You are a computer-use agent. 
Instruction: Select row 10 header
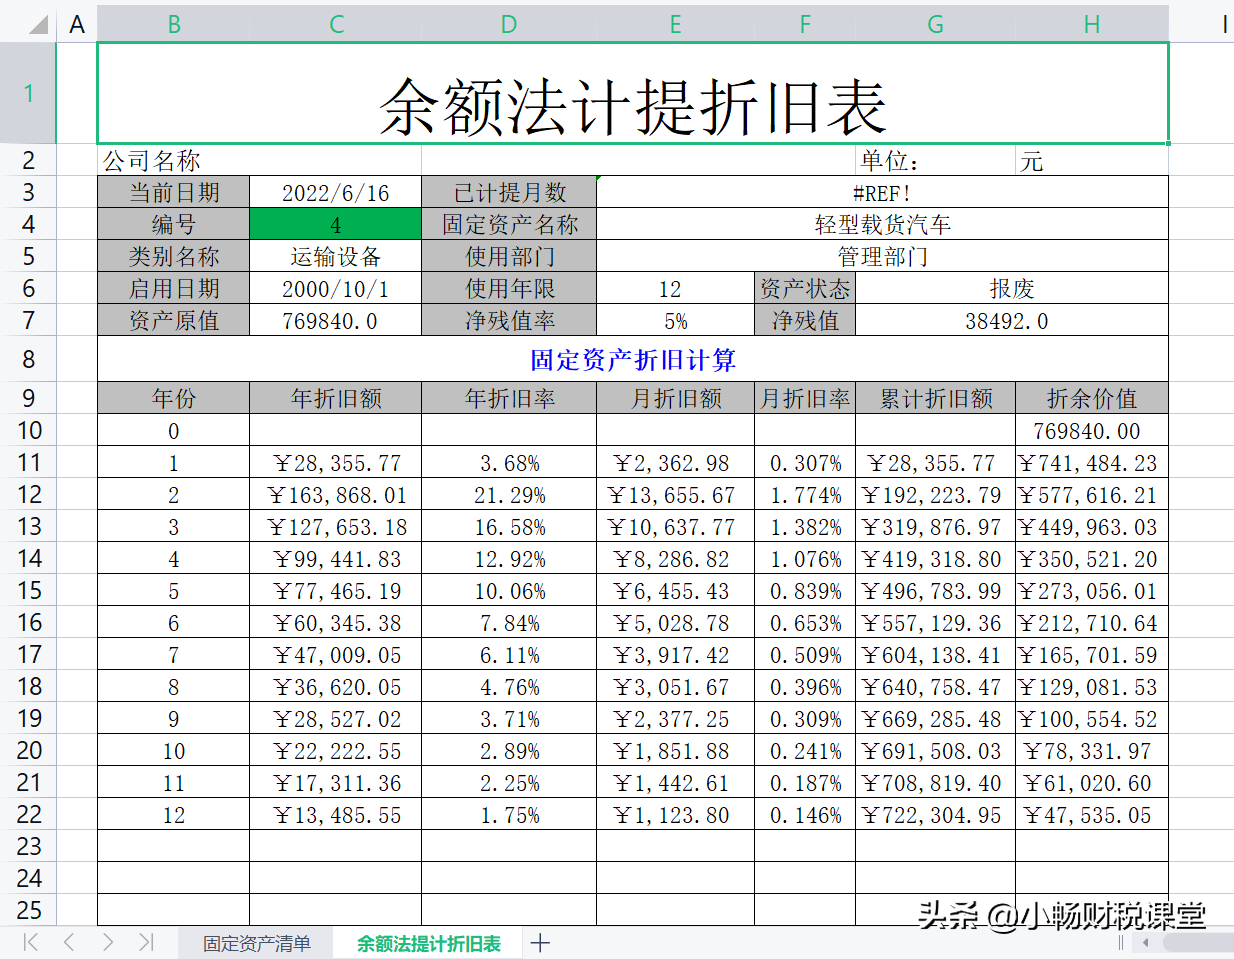pos(30,430)
